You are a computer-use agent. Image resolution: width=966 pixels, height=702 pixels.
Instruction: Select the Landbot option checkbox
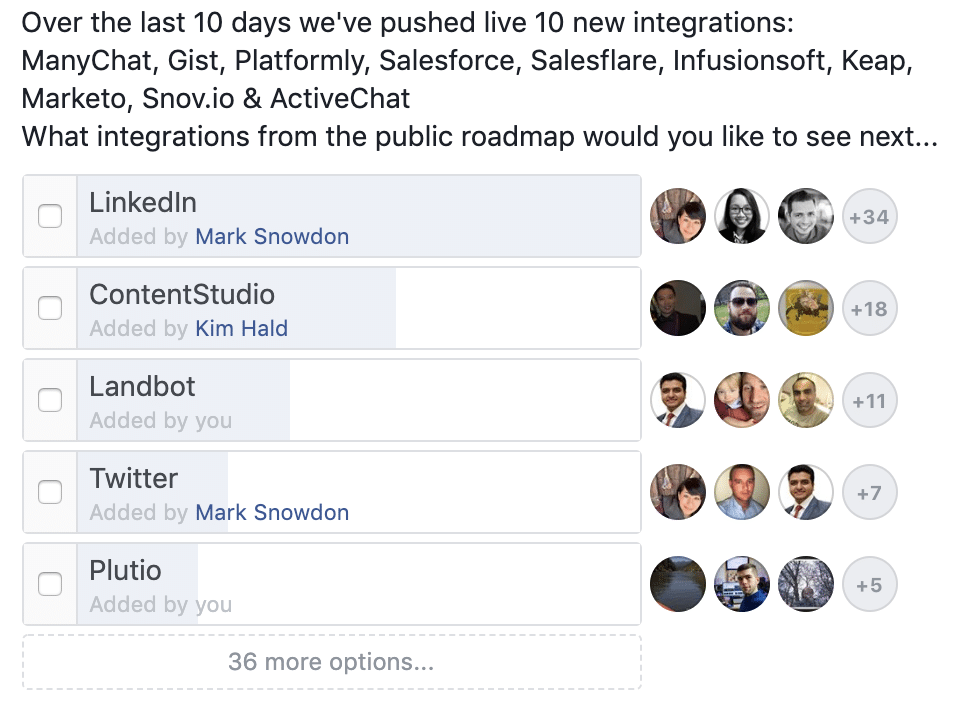coord(50,400)
